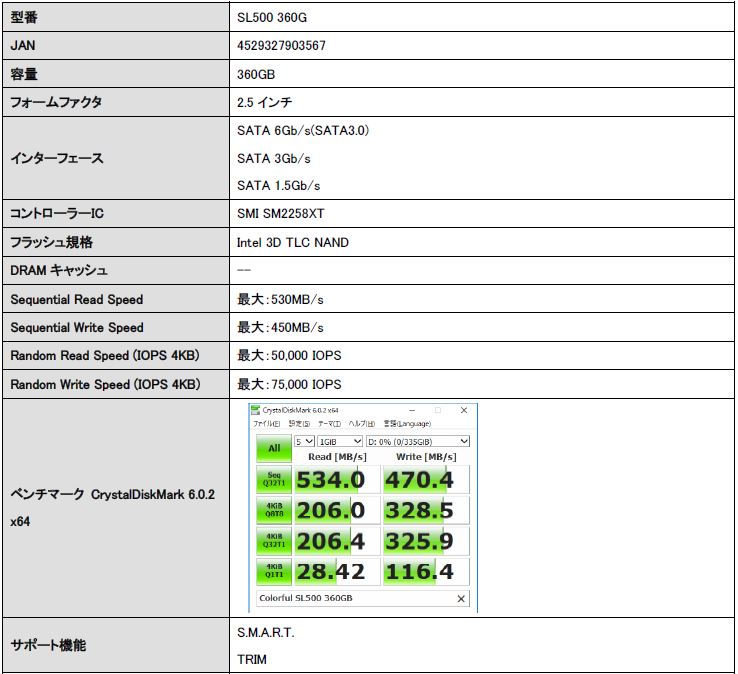Click the random write value 最大:75,000 IOPS
The width and height of the screenshot is (738, 674).
(289, 385)
